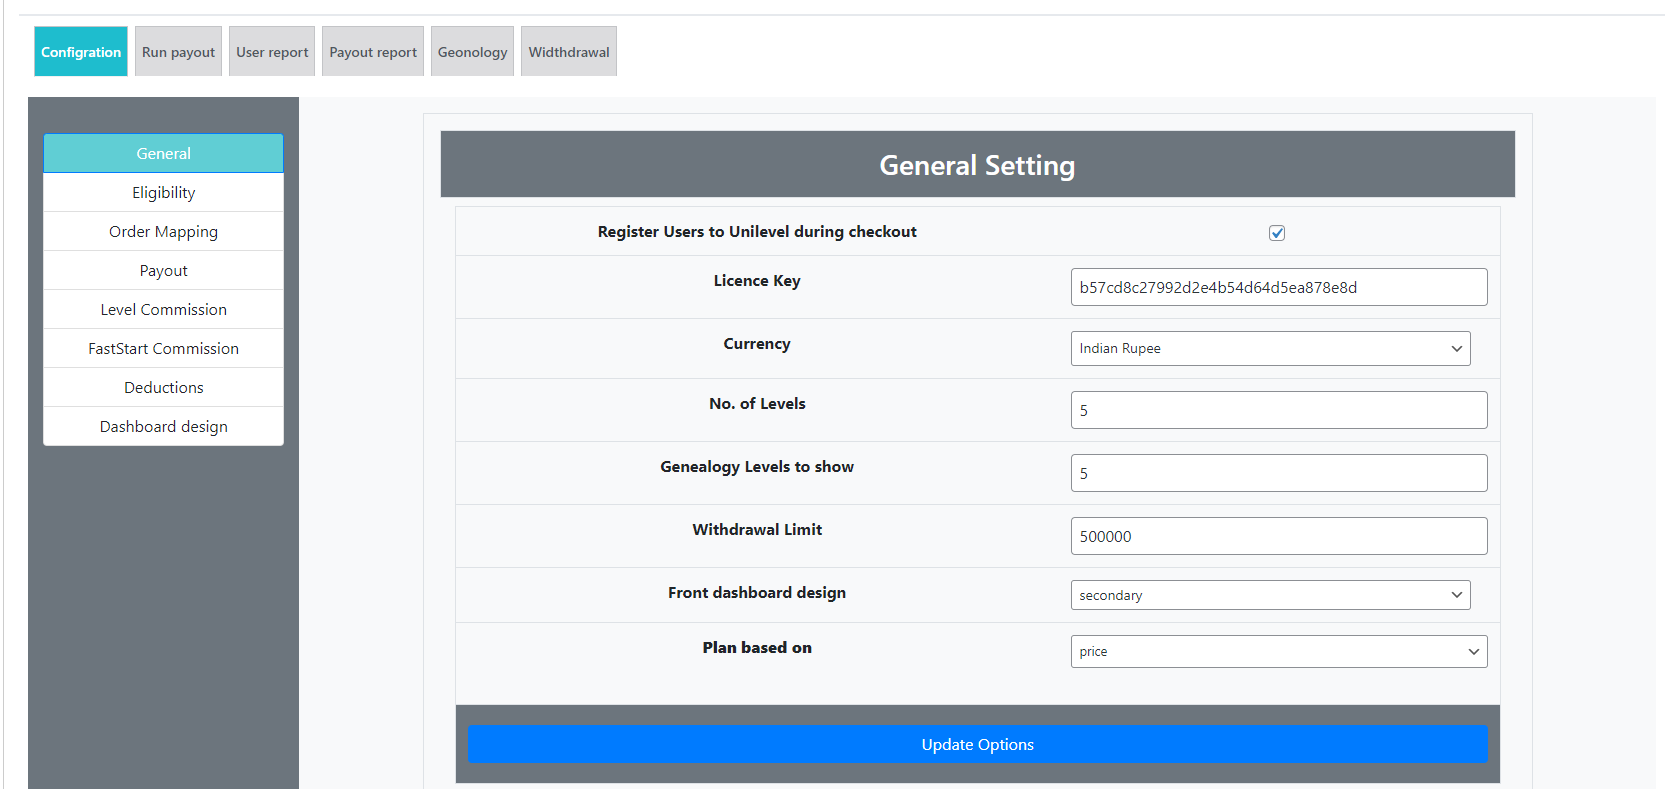Viewport: 1673px width, 789px height.
Task: Uncheck Register Users to Unilevel checkbox
Action: pos(1277,233)
